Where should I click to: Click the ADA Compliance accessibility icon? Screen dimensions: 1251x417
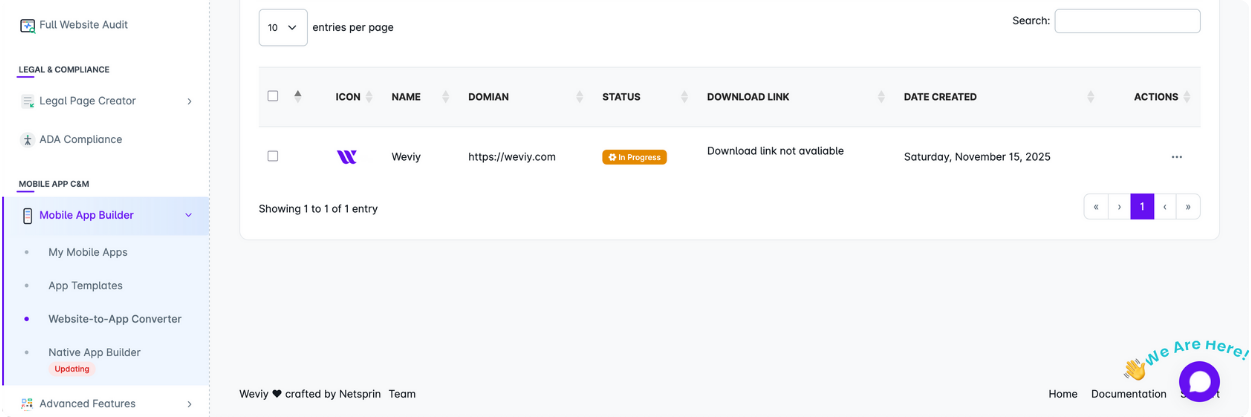pyautogui.click(x=28, y=140)
